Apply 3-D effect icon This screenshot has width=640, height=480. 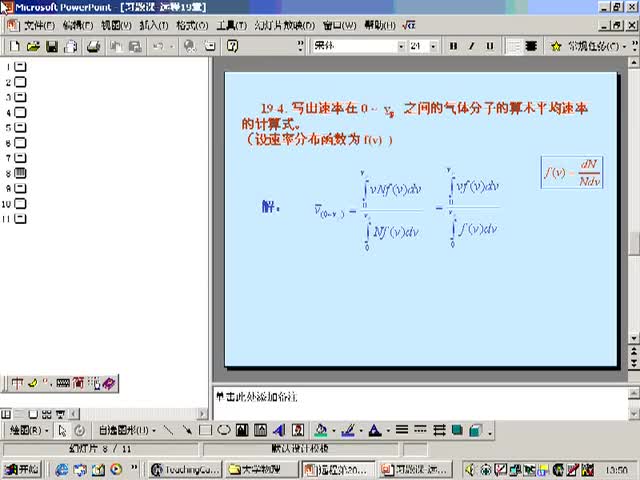pos(475,430)
